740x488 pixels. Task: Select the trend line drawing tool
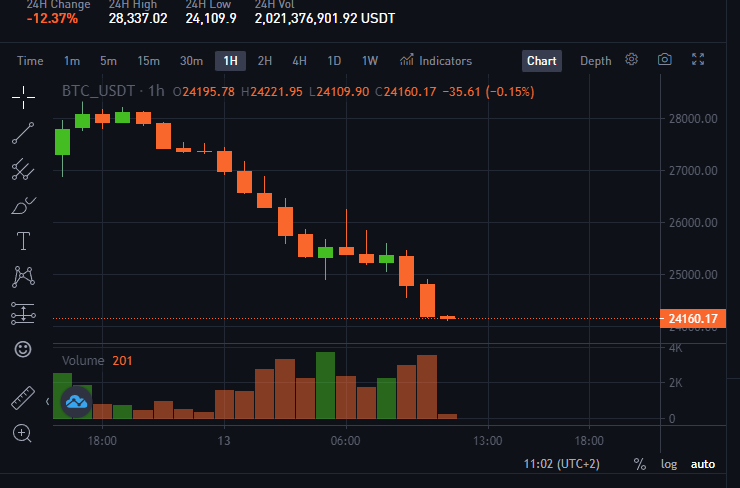(23, 133)
